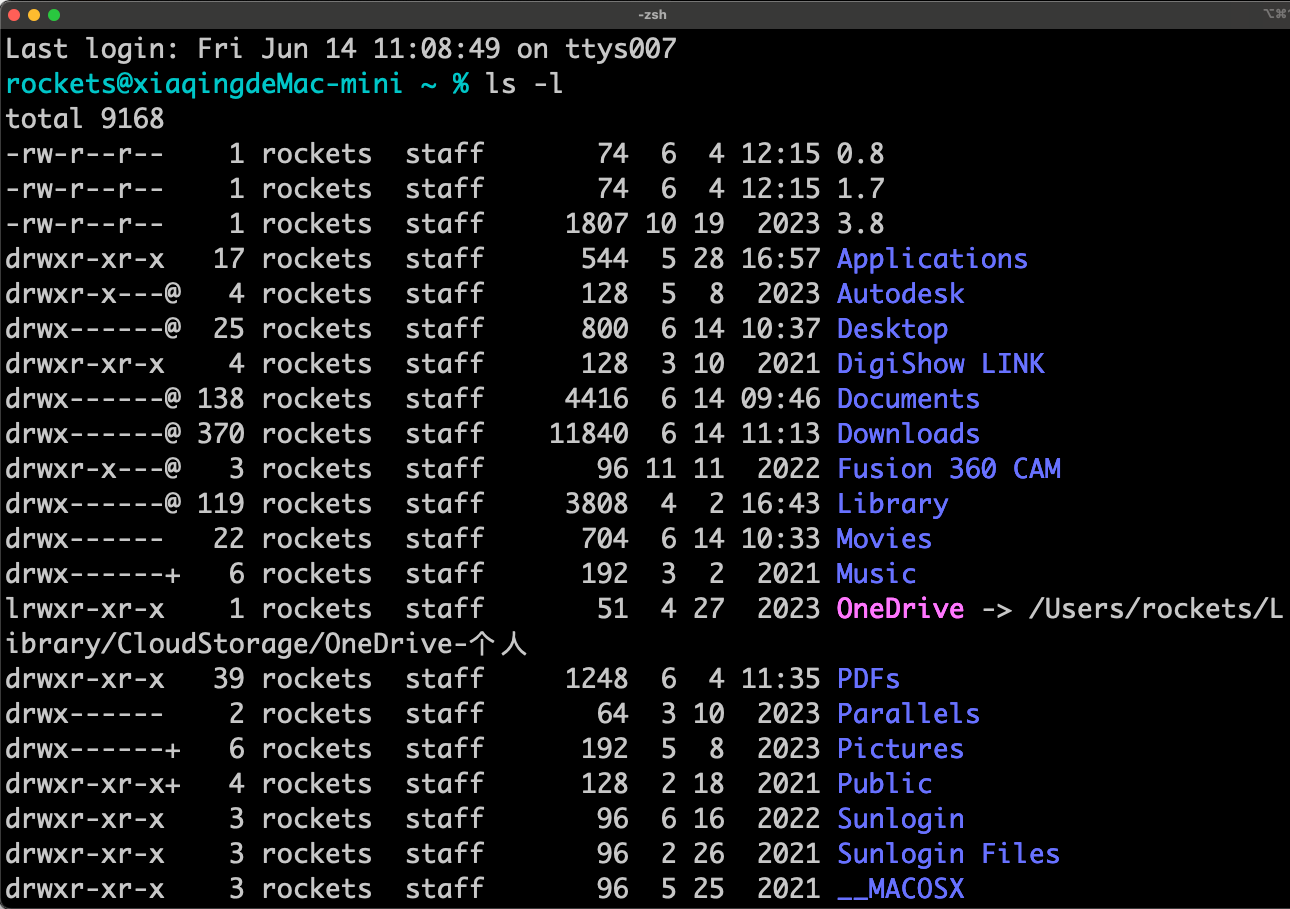This screenshot has width=1290, height=909.
Task: Click the keyboard shortcut indicator in title bar
Action: 1274,14
